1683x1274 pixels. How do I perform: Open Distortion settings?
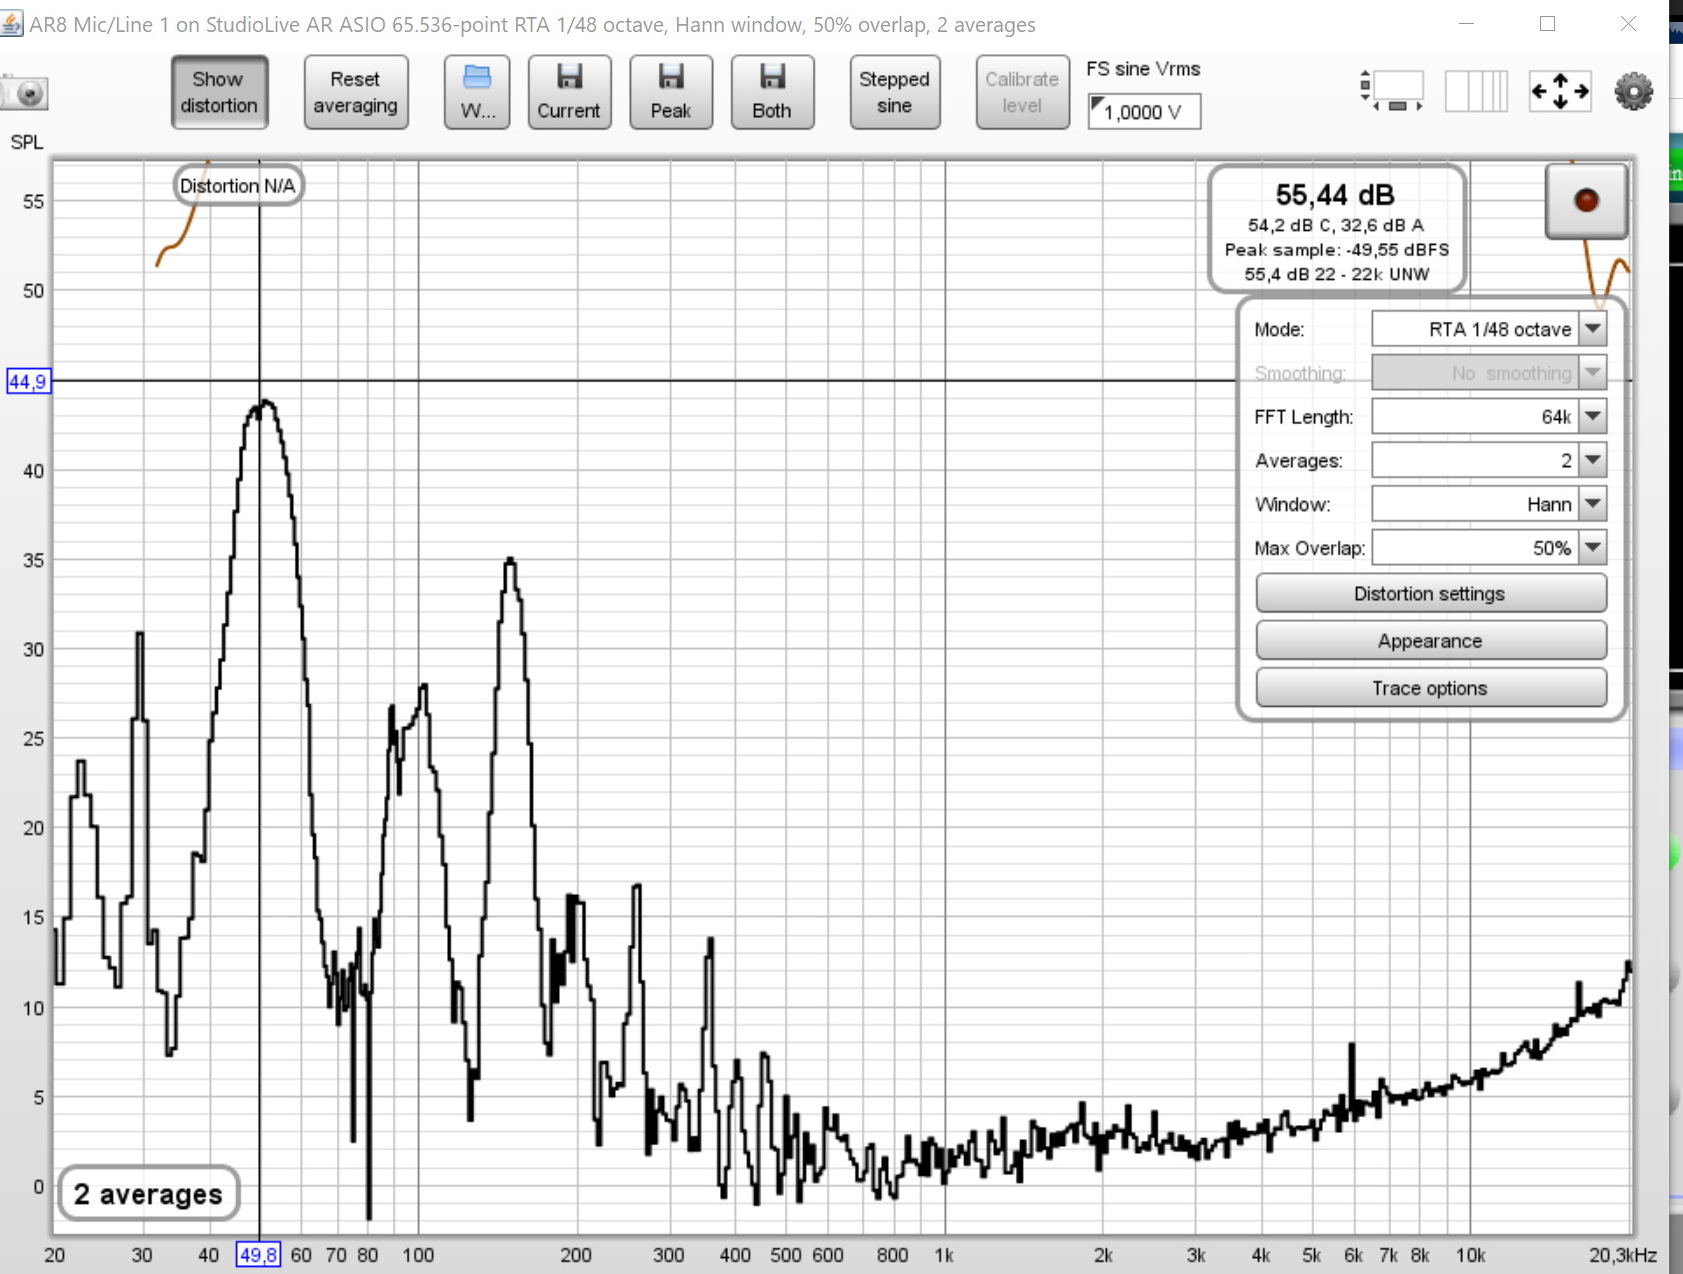tap(1431, 593)
